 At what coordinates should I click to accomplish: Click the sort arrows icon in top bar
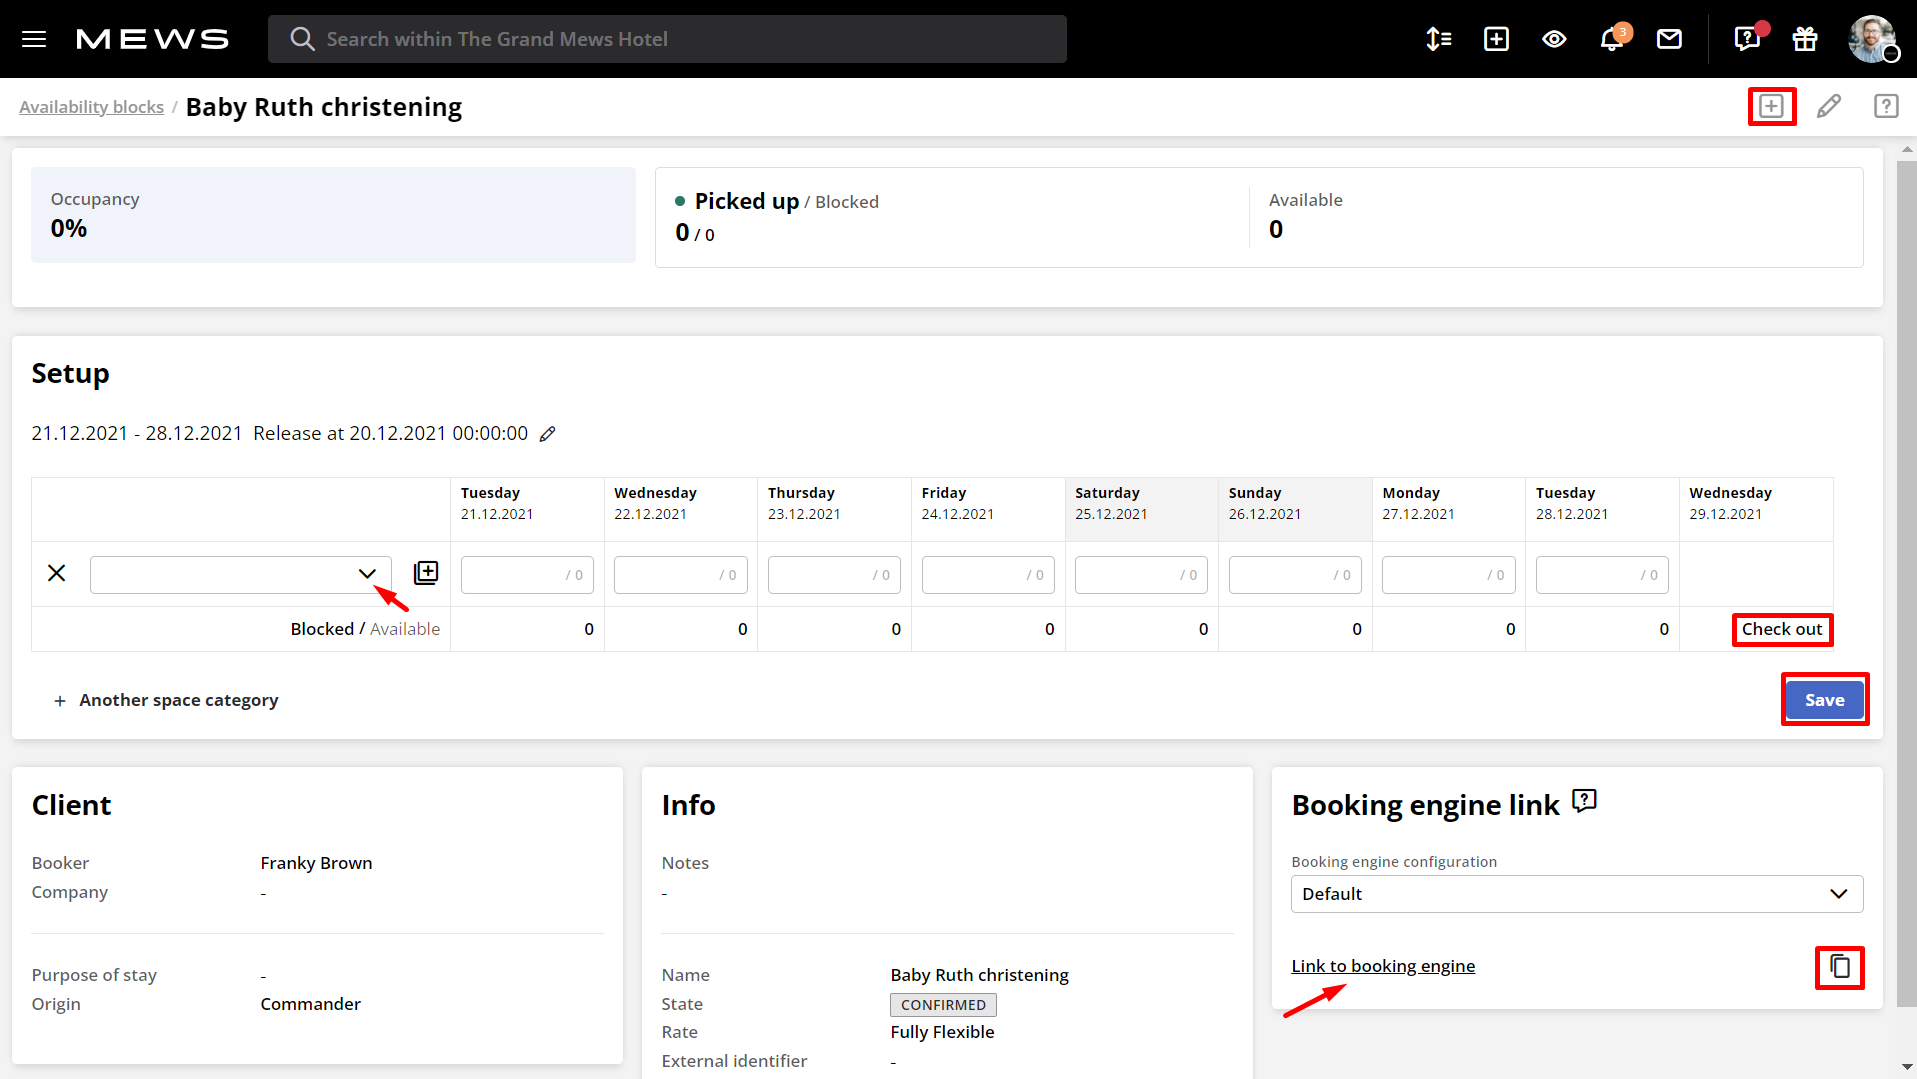[1438, 39]
